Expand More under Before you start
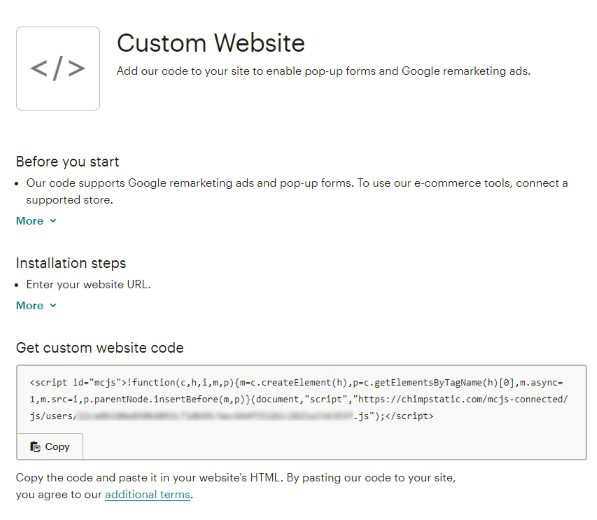597x520 pixels. [36, 221]
